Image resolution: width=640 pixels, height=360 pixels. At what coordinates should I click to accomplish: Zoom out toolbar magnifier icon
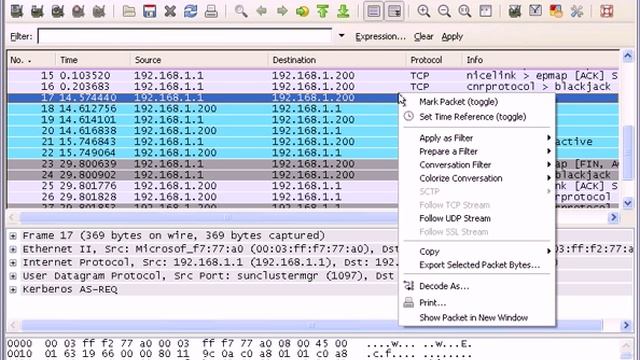(444, 11)
